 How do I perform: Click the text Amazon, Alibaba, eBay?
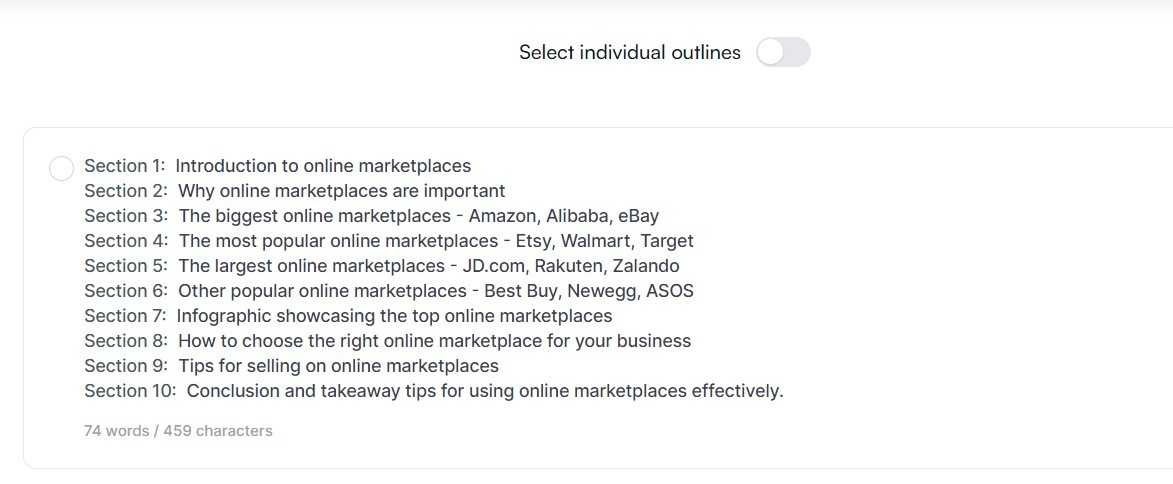coord(564,216)
